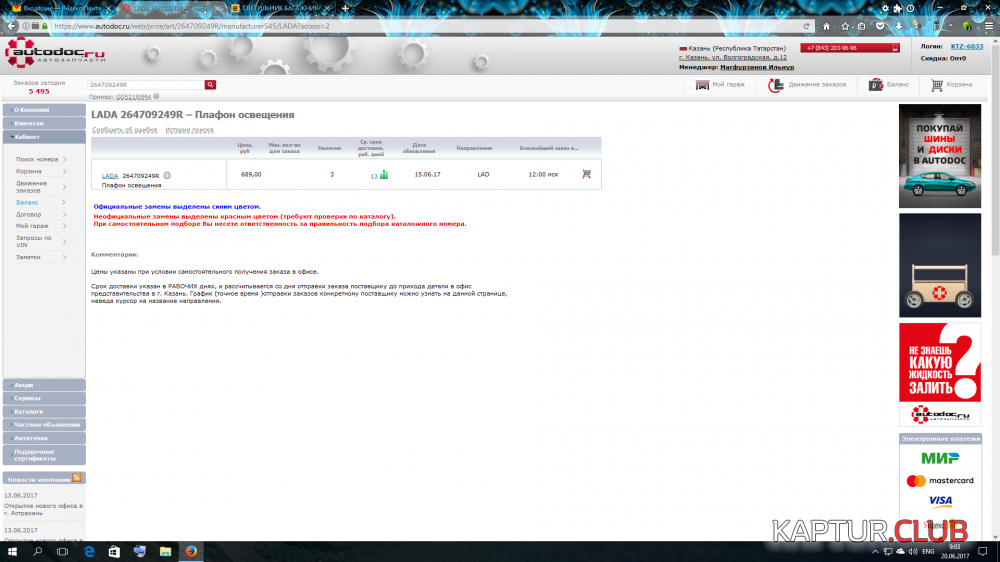Expand the Каталоги sidebar section
Viewport: 1000px width, 562px height.
coord(44,411)
